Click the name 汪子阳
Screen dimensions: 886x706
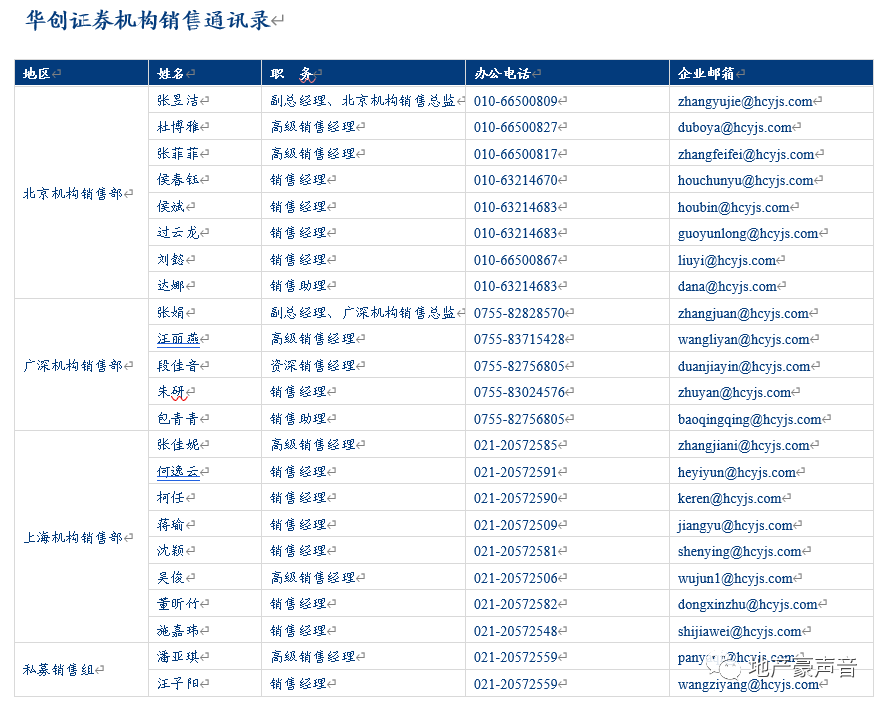click(178, 684)
